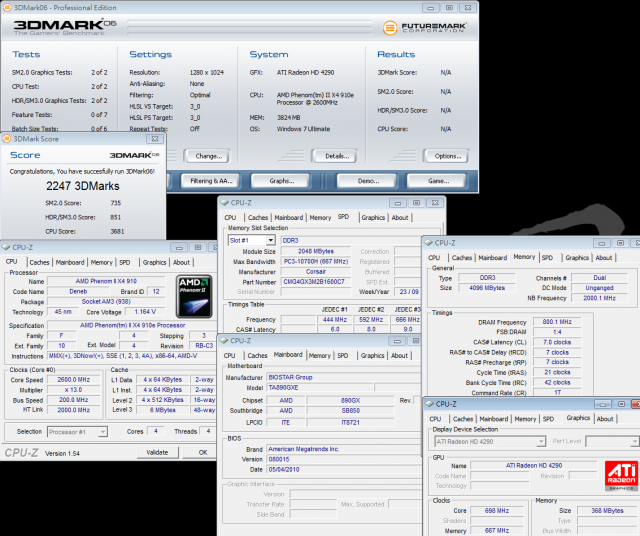Click the BIOS Date value 05/04/2010

pos(344,469)
